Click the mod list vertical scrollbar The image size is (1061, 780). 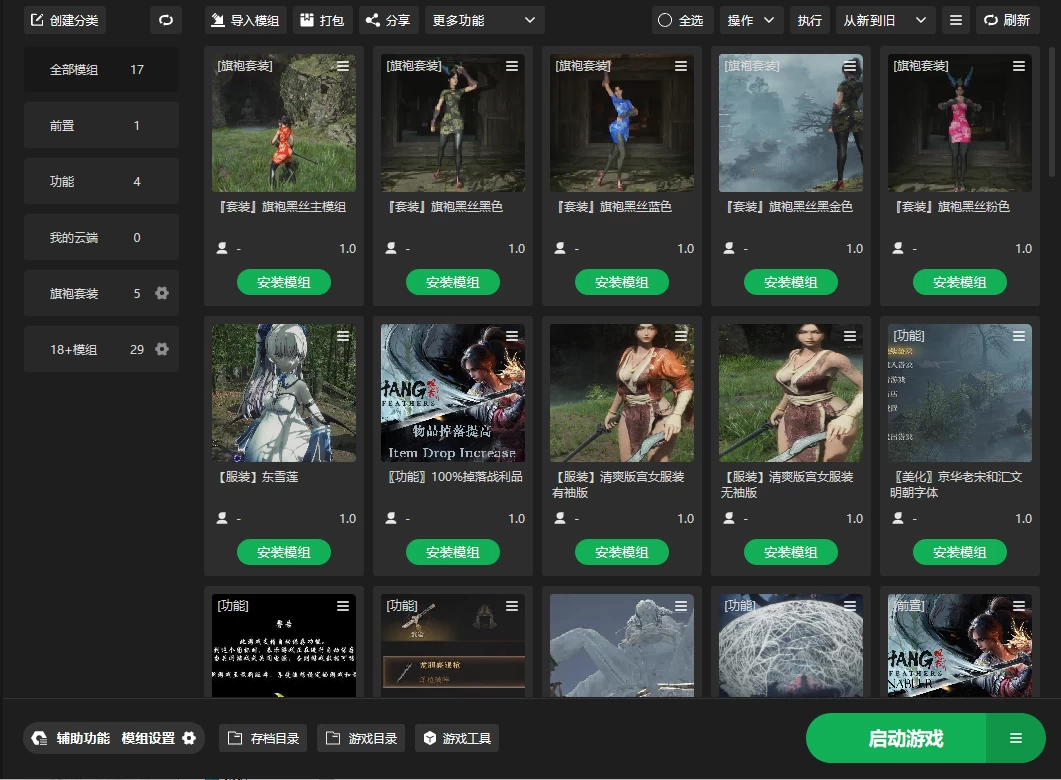pyautogui.click(x=1052, y=100)
